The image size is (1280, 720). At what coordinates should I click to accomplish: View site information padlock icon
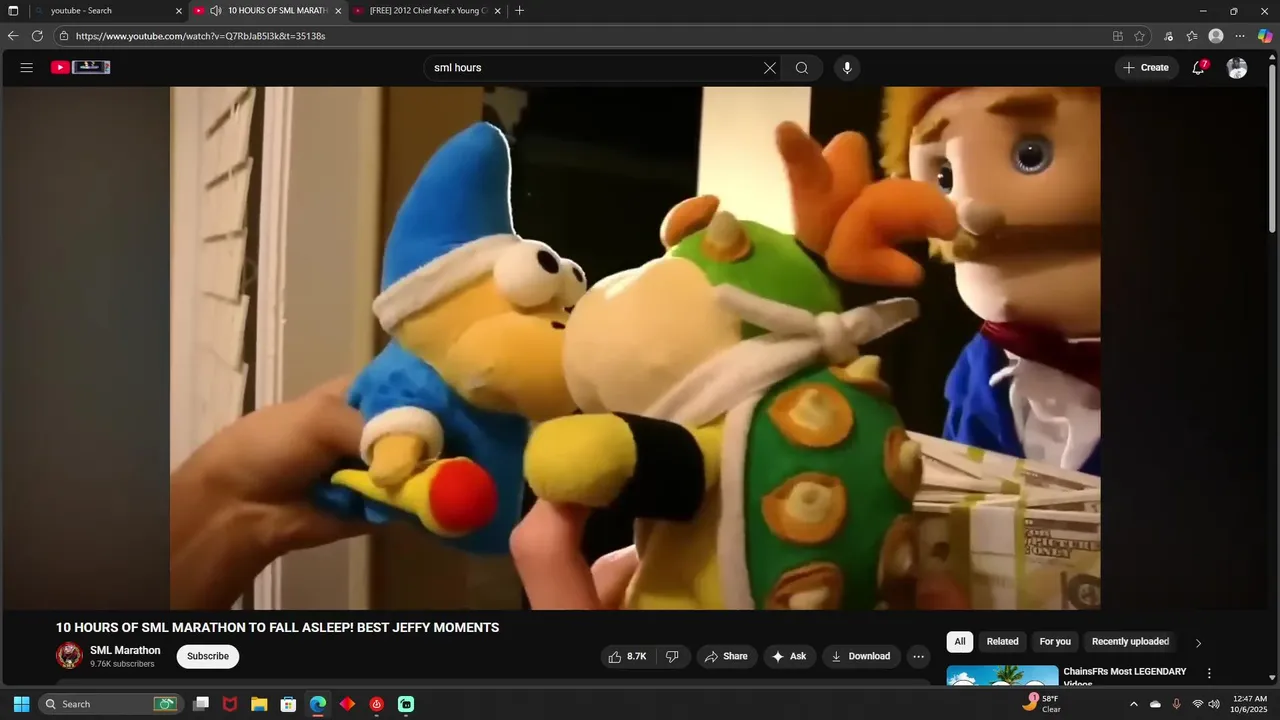point(63,36)
